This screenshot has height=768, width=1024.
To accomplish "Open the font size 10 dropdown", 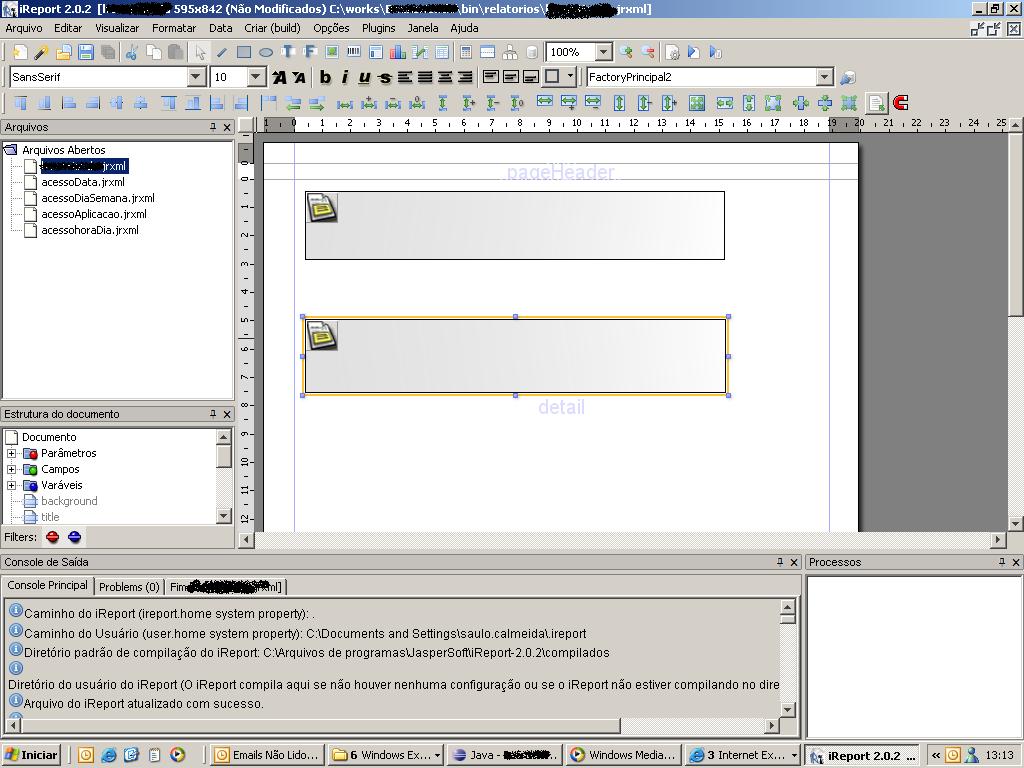I will pos(256,77).
